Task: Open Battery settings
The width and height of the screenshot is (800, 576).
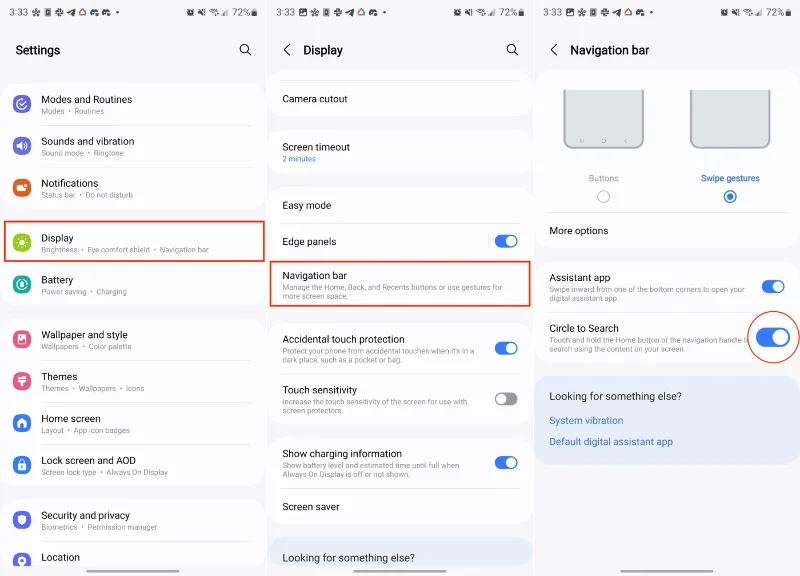Action: pyautogui.click(x=133, y=285)
